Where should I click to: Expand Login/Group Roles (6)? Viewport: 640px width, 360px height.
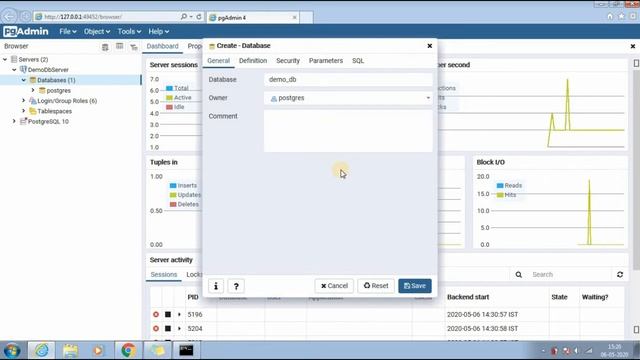pyautogui.click(x=24, y=100)
